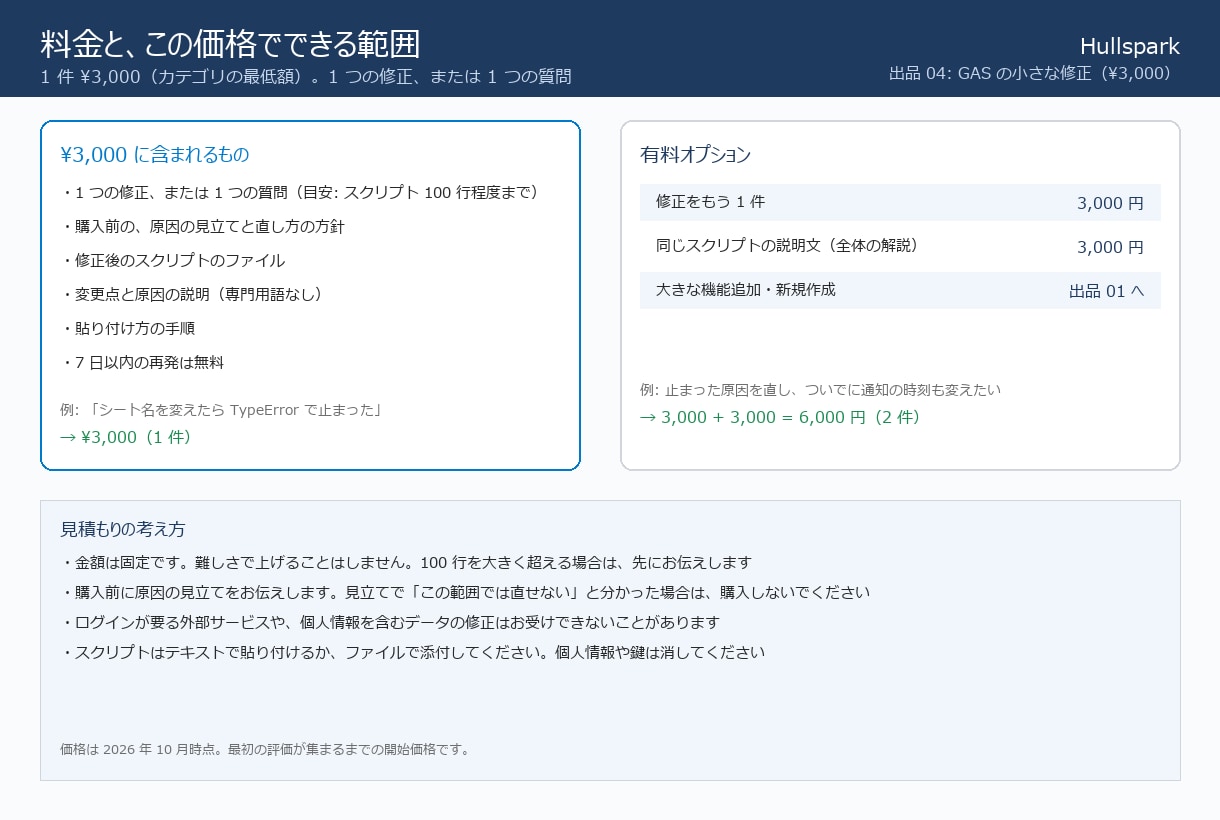The width and height of the screenshot is (1220, 820).
Task: Click the 3,000 円 price for 修正をもう 1 件
Action: point(1110,203)
